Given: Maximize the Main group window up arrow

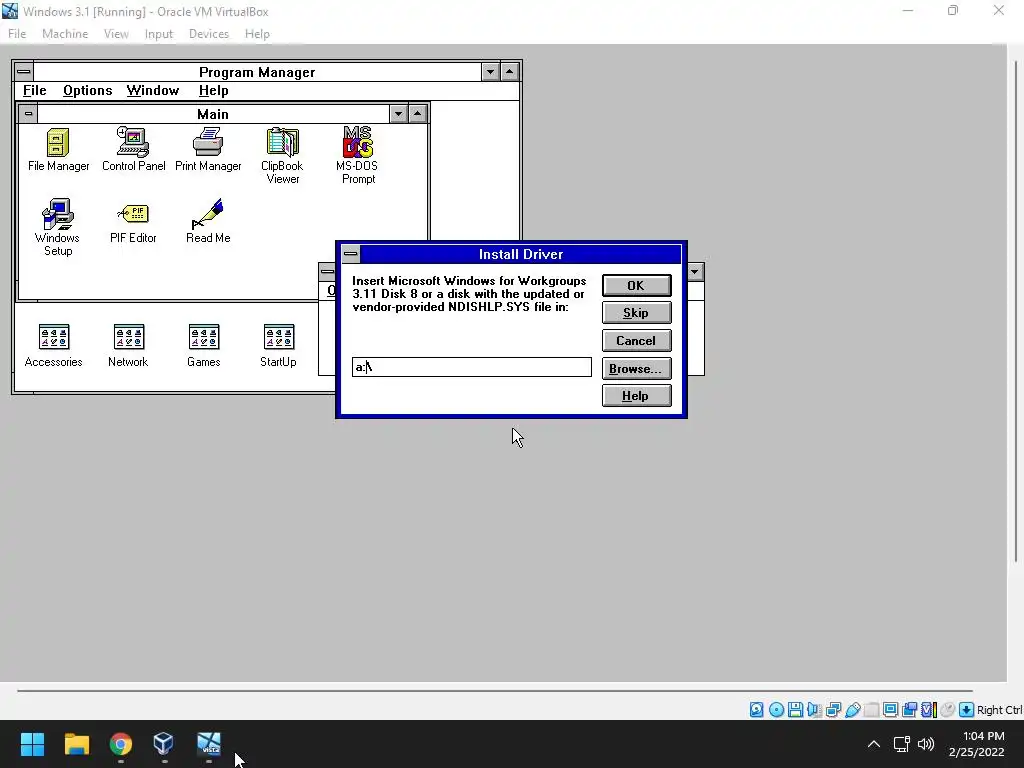Looking at the screenshot, I should click(x=417, y=114).
